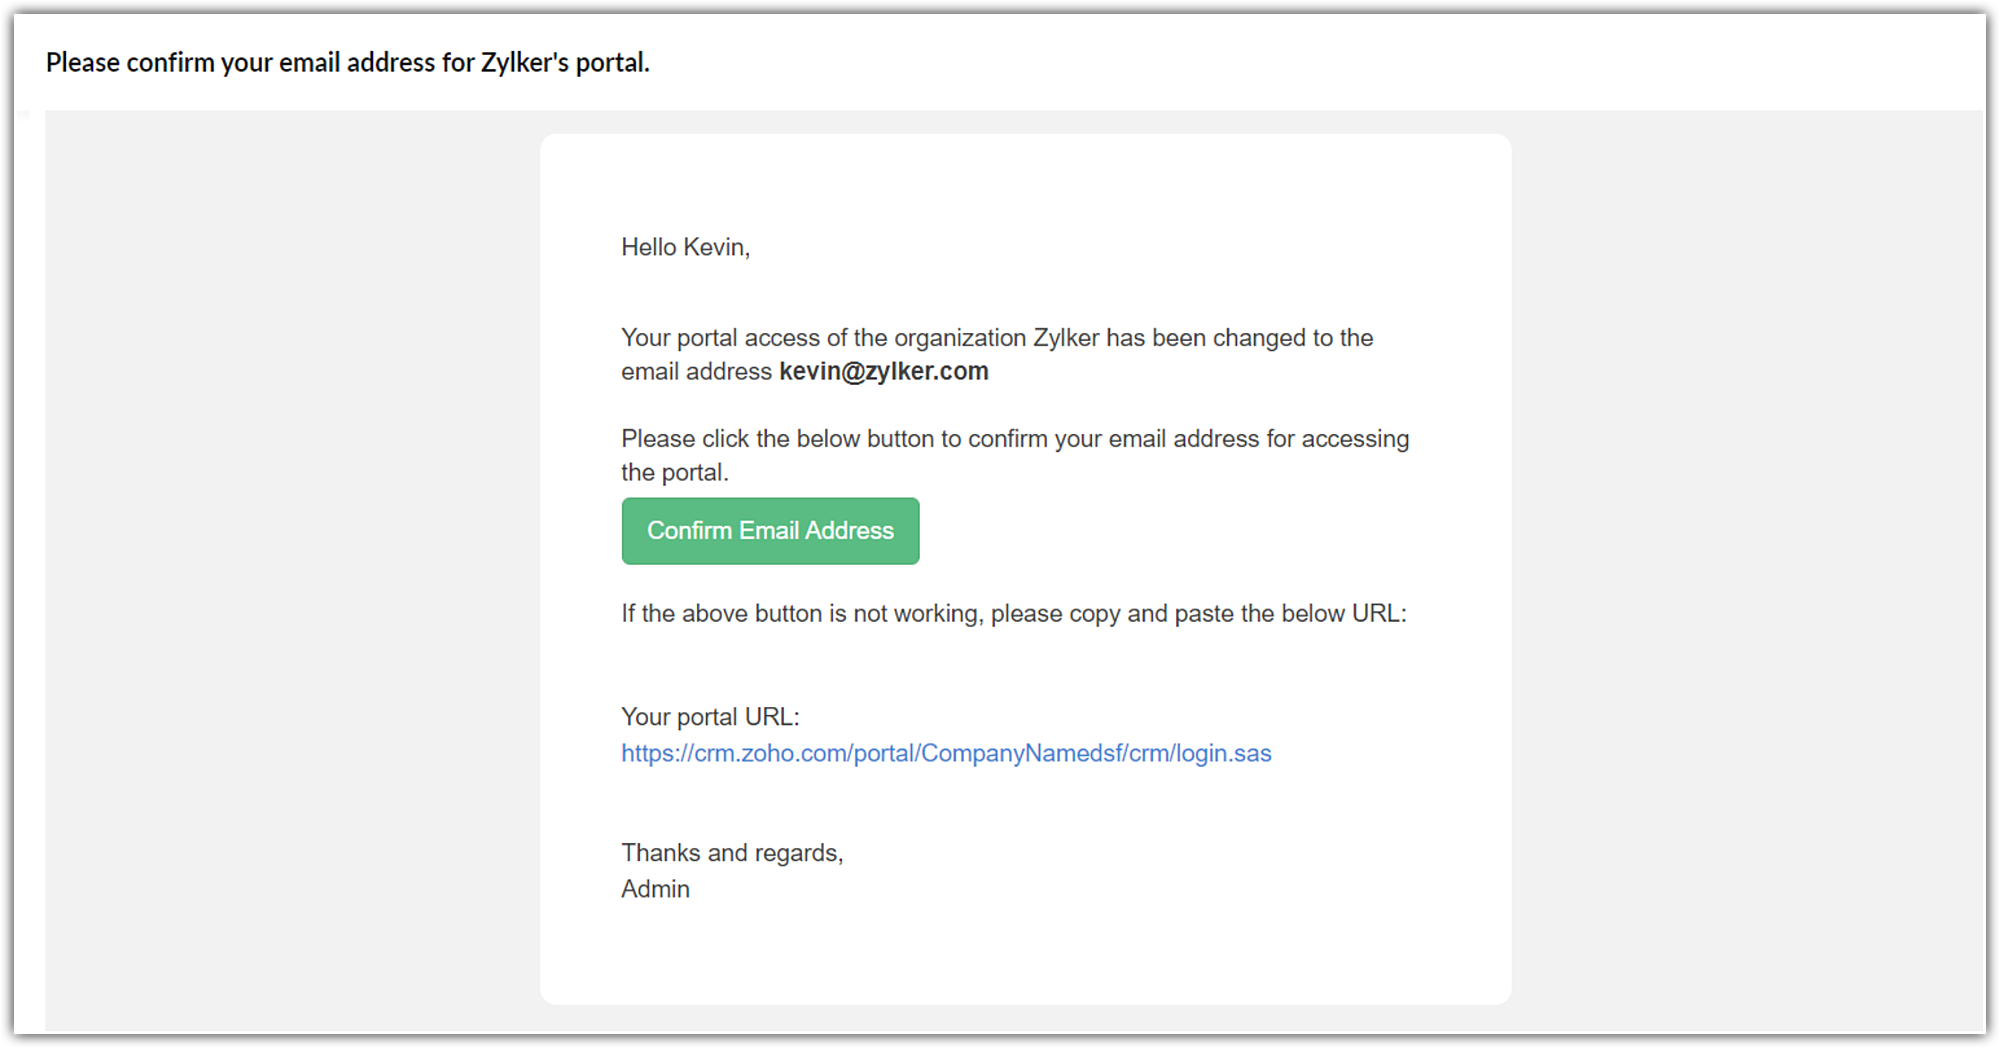The image size is (2000, 1048).
Task: Click the 'Please click the below button' sentence
Action: [1014, 439]
